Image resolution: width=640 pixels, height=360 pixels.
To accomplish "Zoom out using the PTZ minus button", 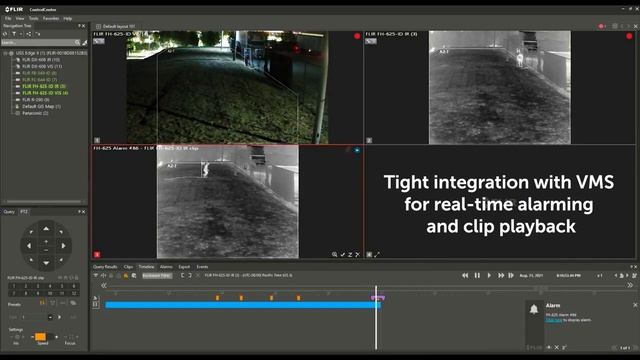I will [x=46, y=250].
